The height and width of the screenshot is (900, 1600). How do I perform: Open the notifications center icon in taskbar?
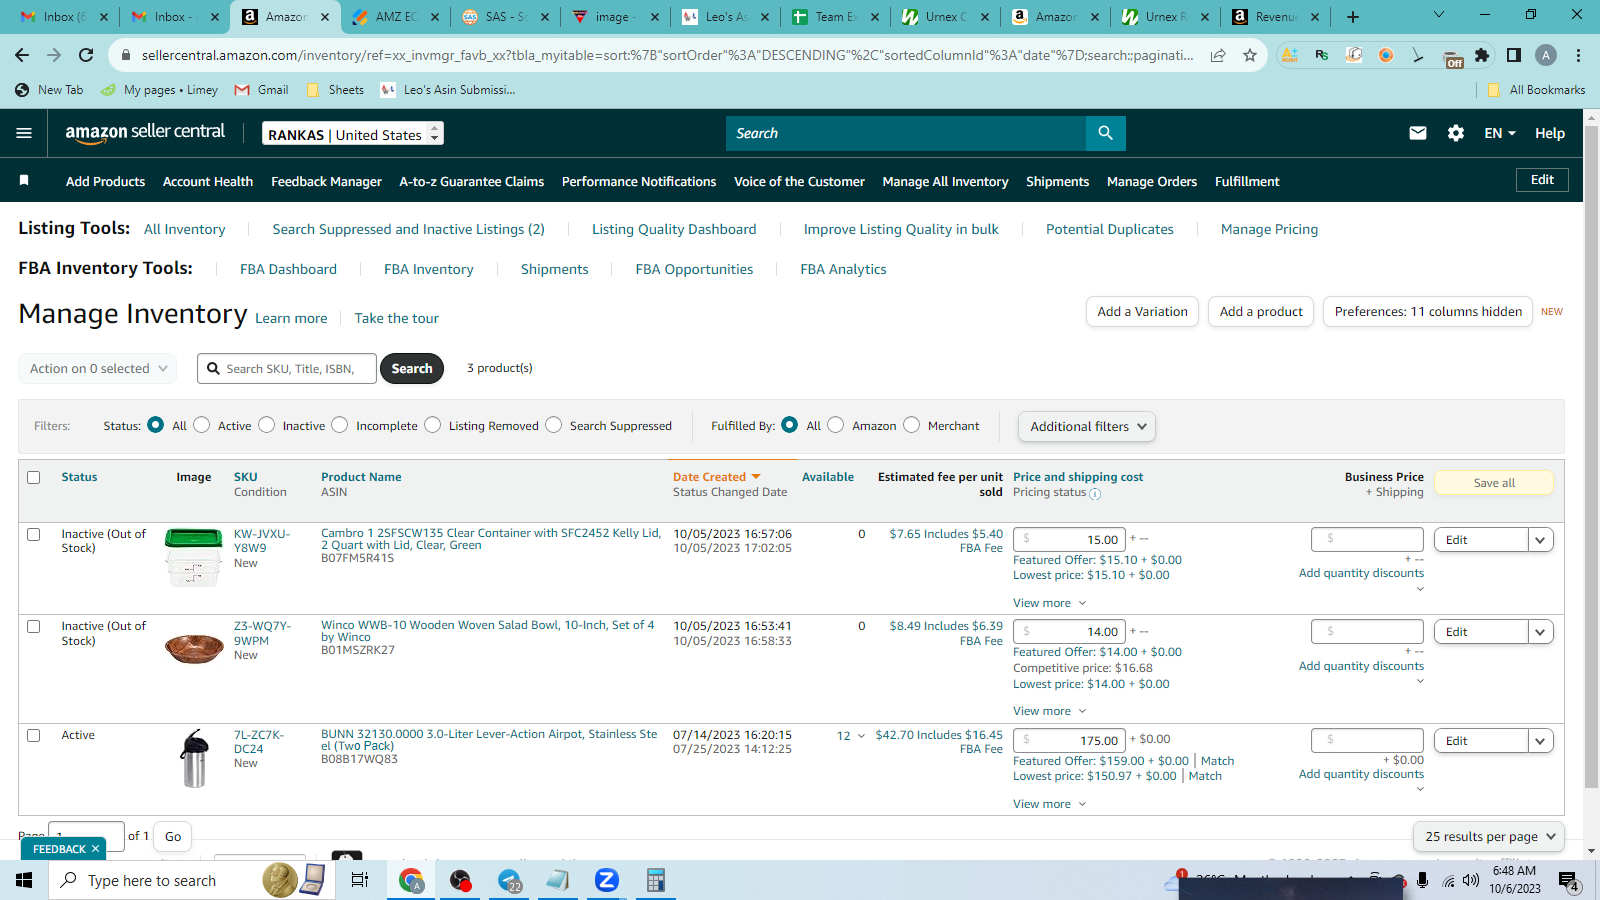point(1569,881)
